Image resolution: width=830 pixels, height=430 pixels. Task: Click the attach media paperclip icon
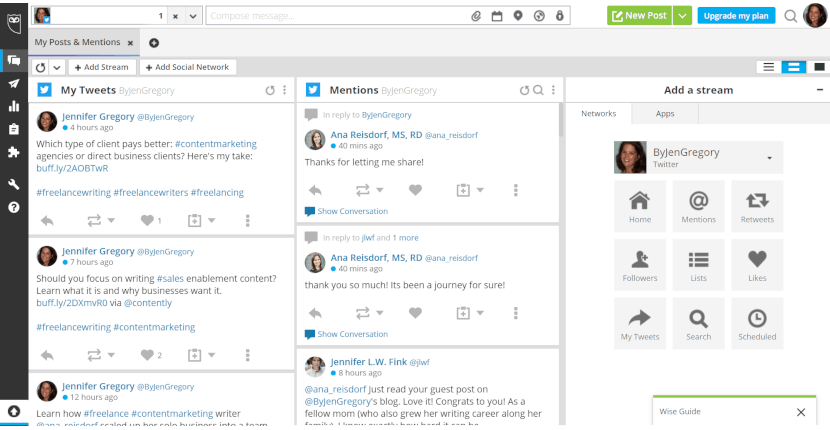point(476,16)
